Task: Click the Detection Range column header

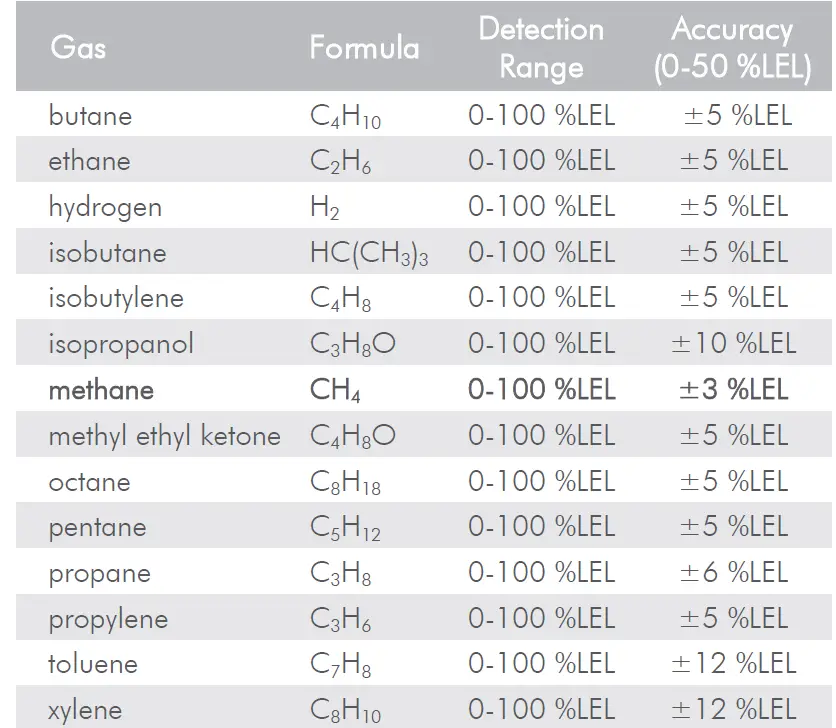Action: point(541,48)
